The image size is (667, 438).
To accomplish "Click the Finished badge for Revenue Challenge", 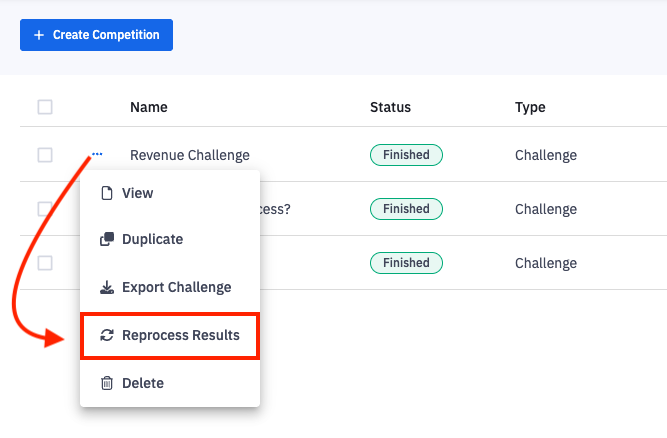I will tap(406, 155).
